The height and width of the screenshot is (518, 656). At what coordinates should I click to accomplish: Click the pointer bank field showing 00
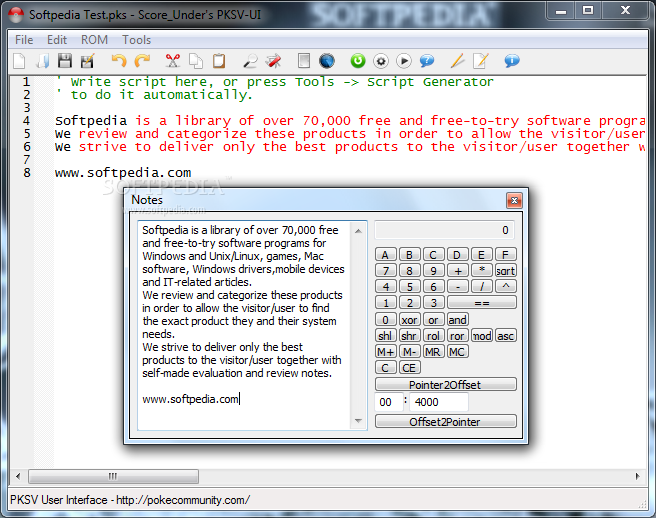[389, 402]
